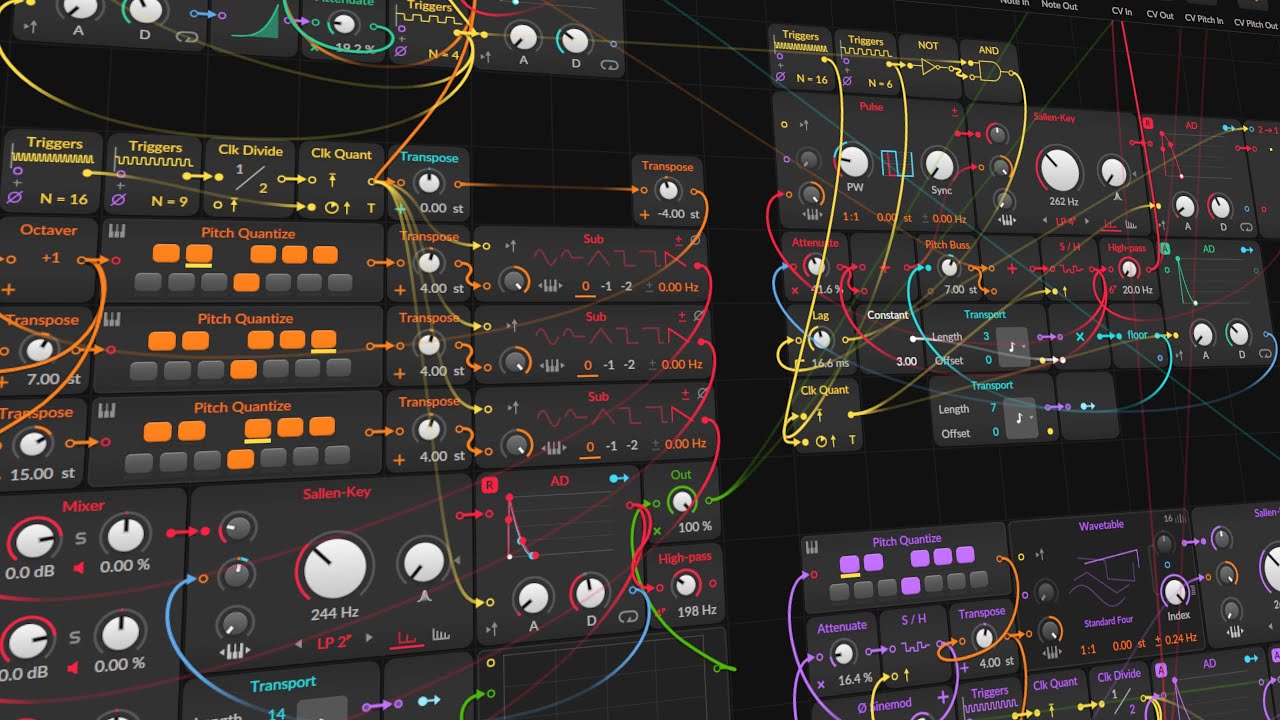Click the red R badge on the AD beside 244 Hz Sallen-Key
1280x720 pixels.
point(489,485)
